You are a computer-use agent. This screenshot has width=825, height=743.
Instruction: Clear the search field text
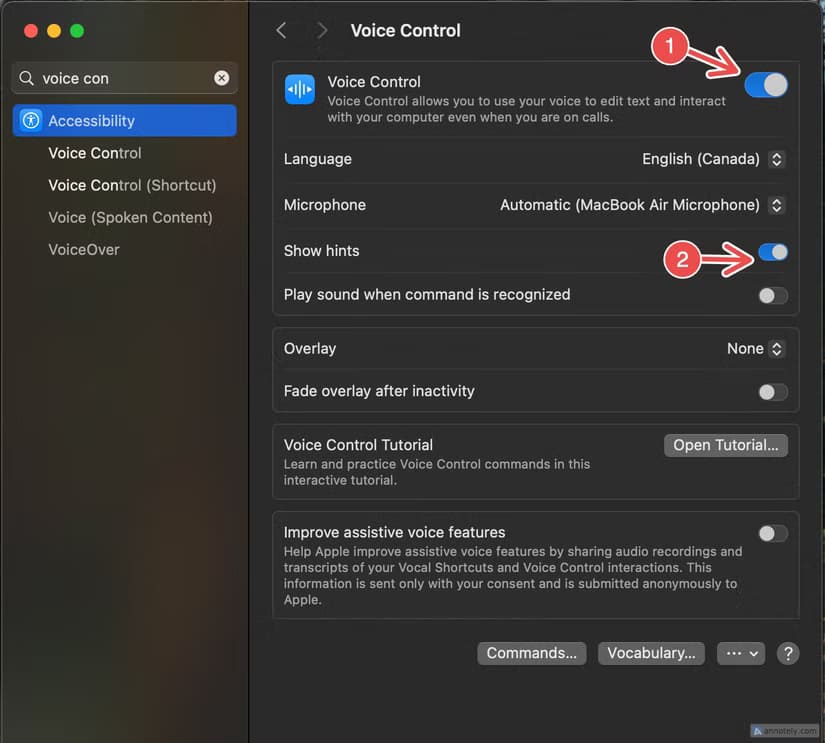[222, 78]
